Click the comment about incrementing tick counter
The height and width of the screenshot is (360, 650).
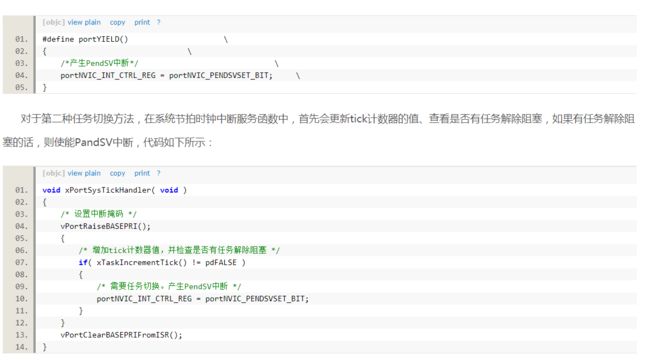pos(179,250)
